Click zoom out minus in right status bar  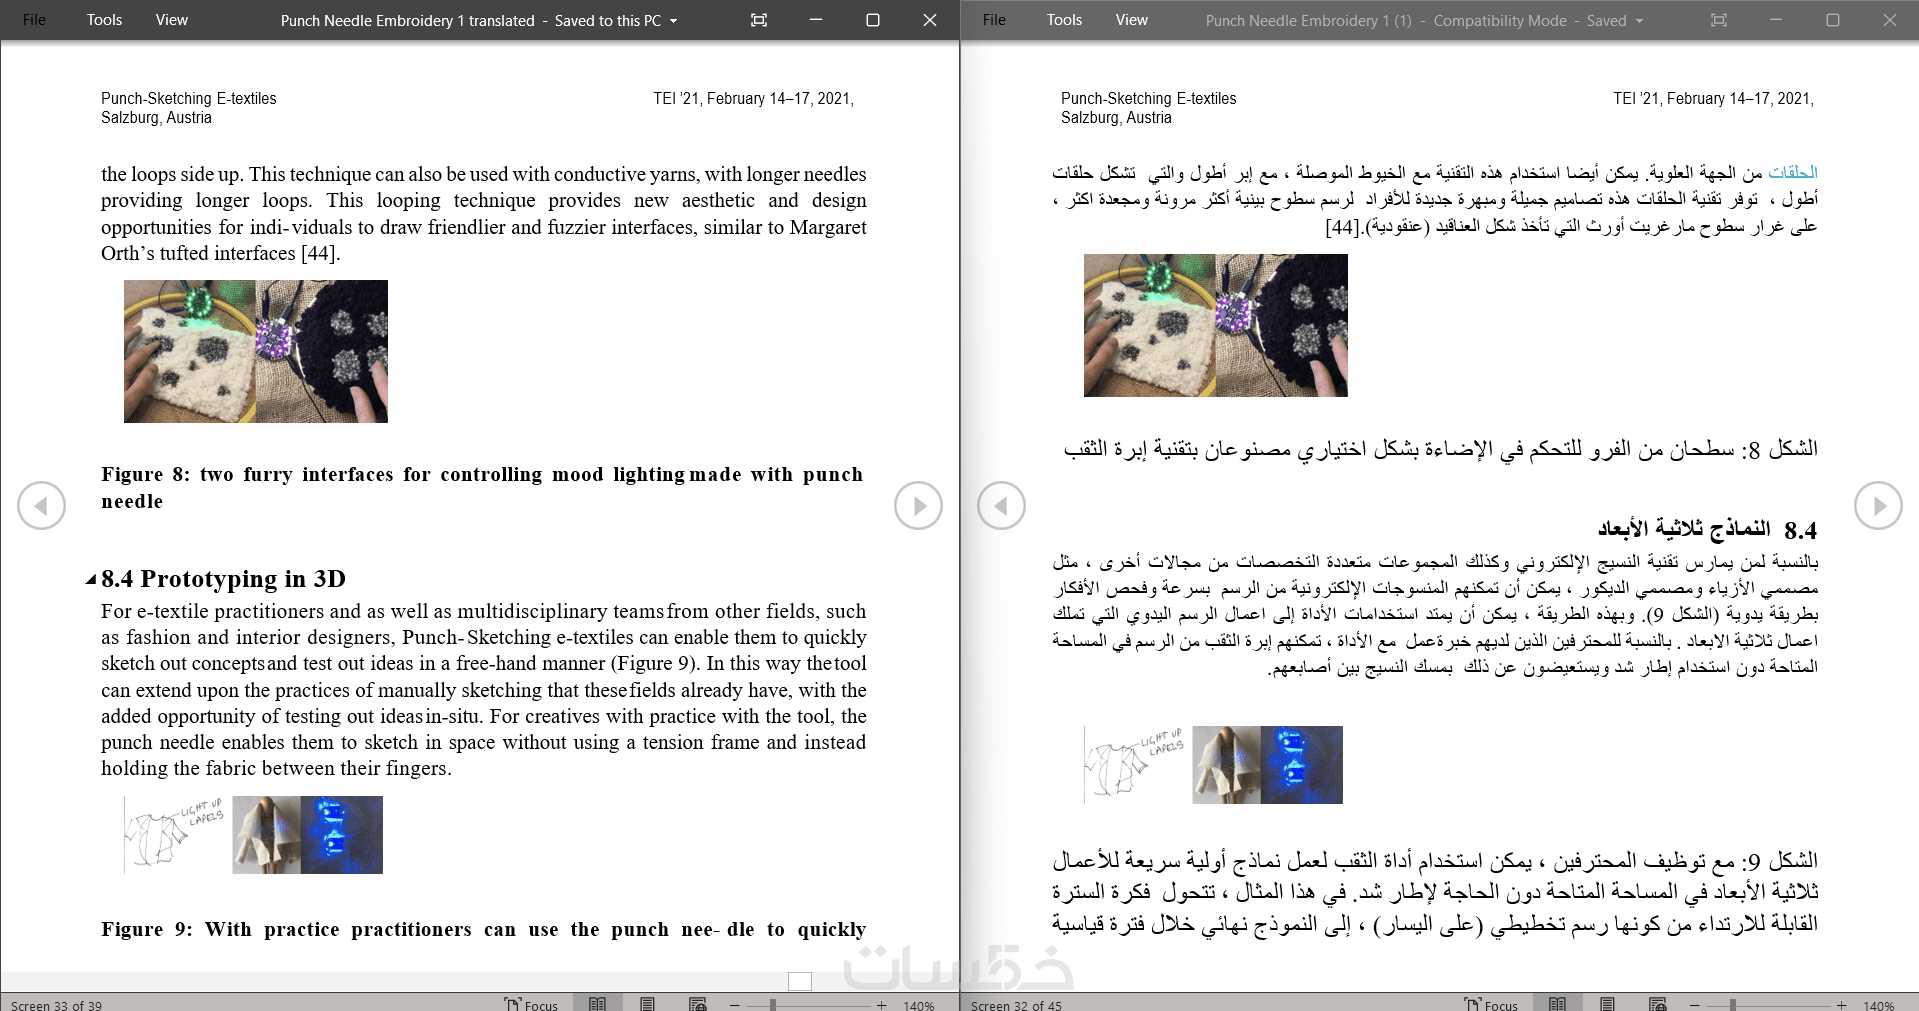coord(1695,1005)
